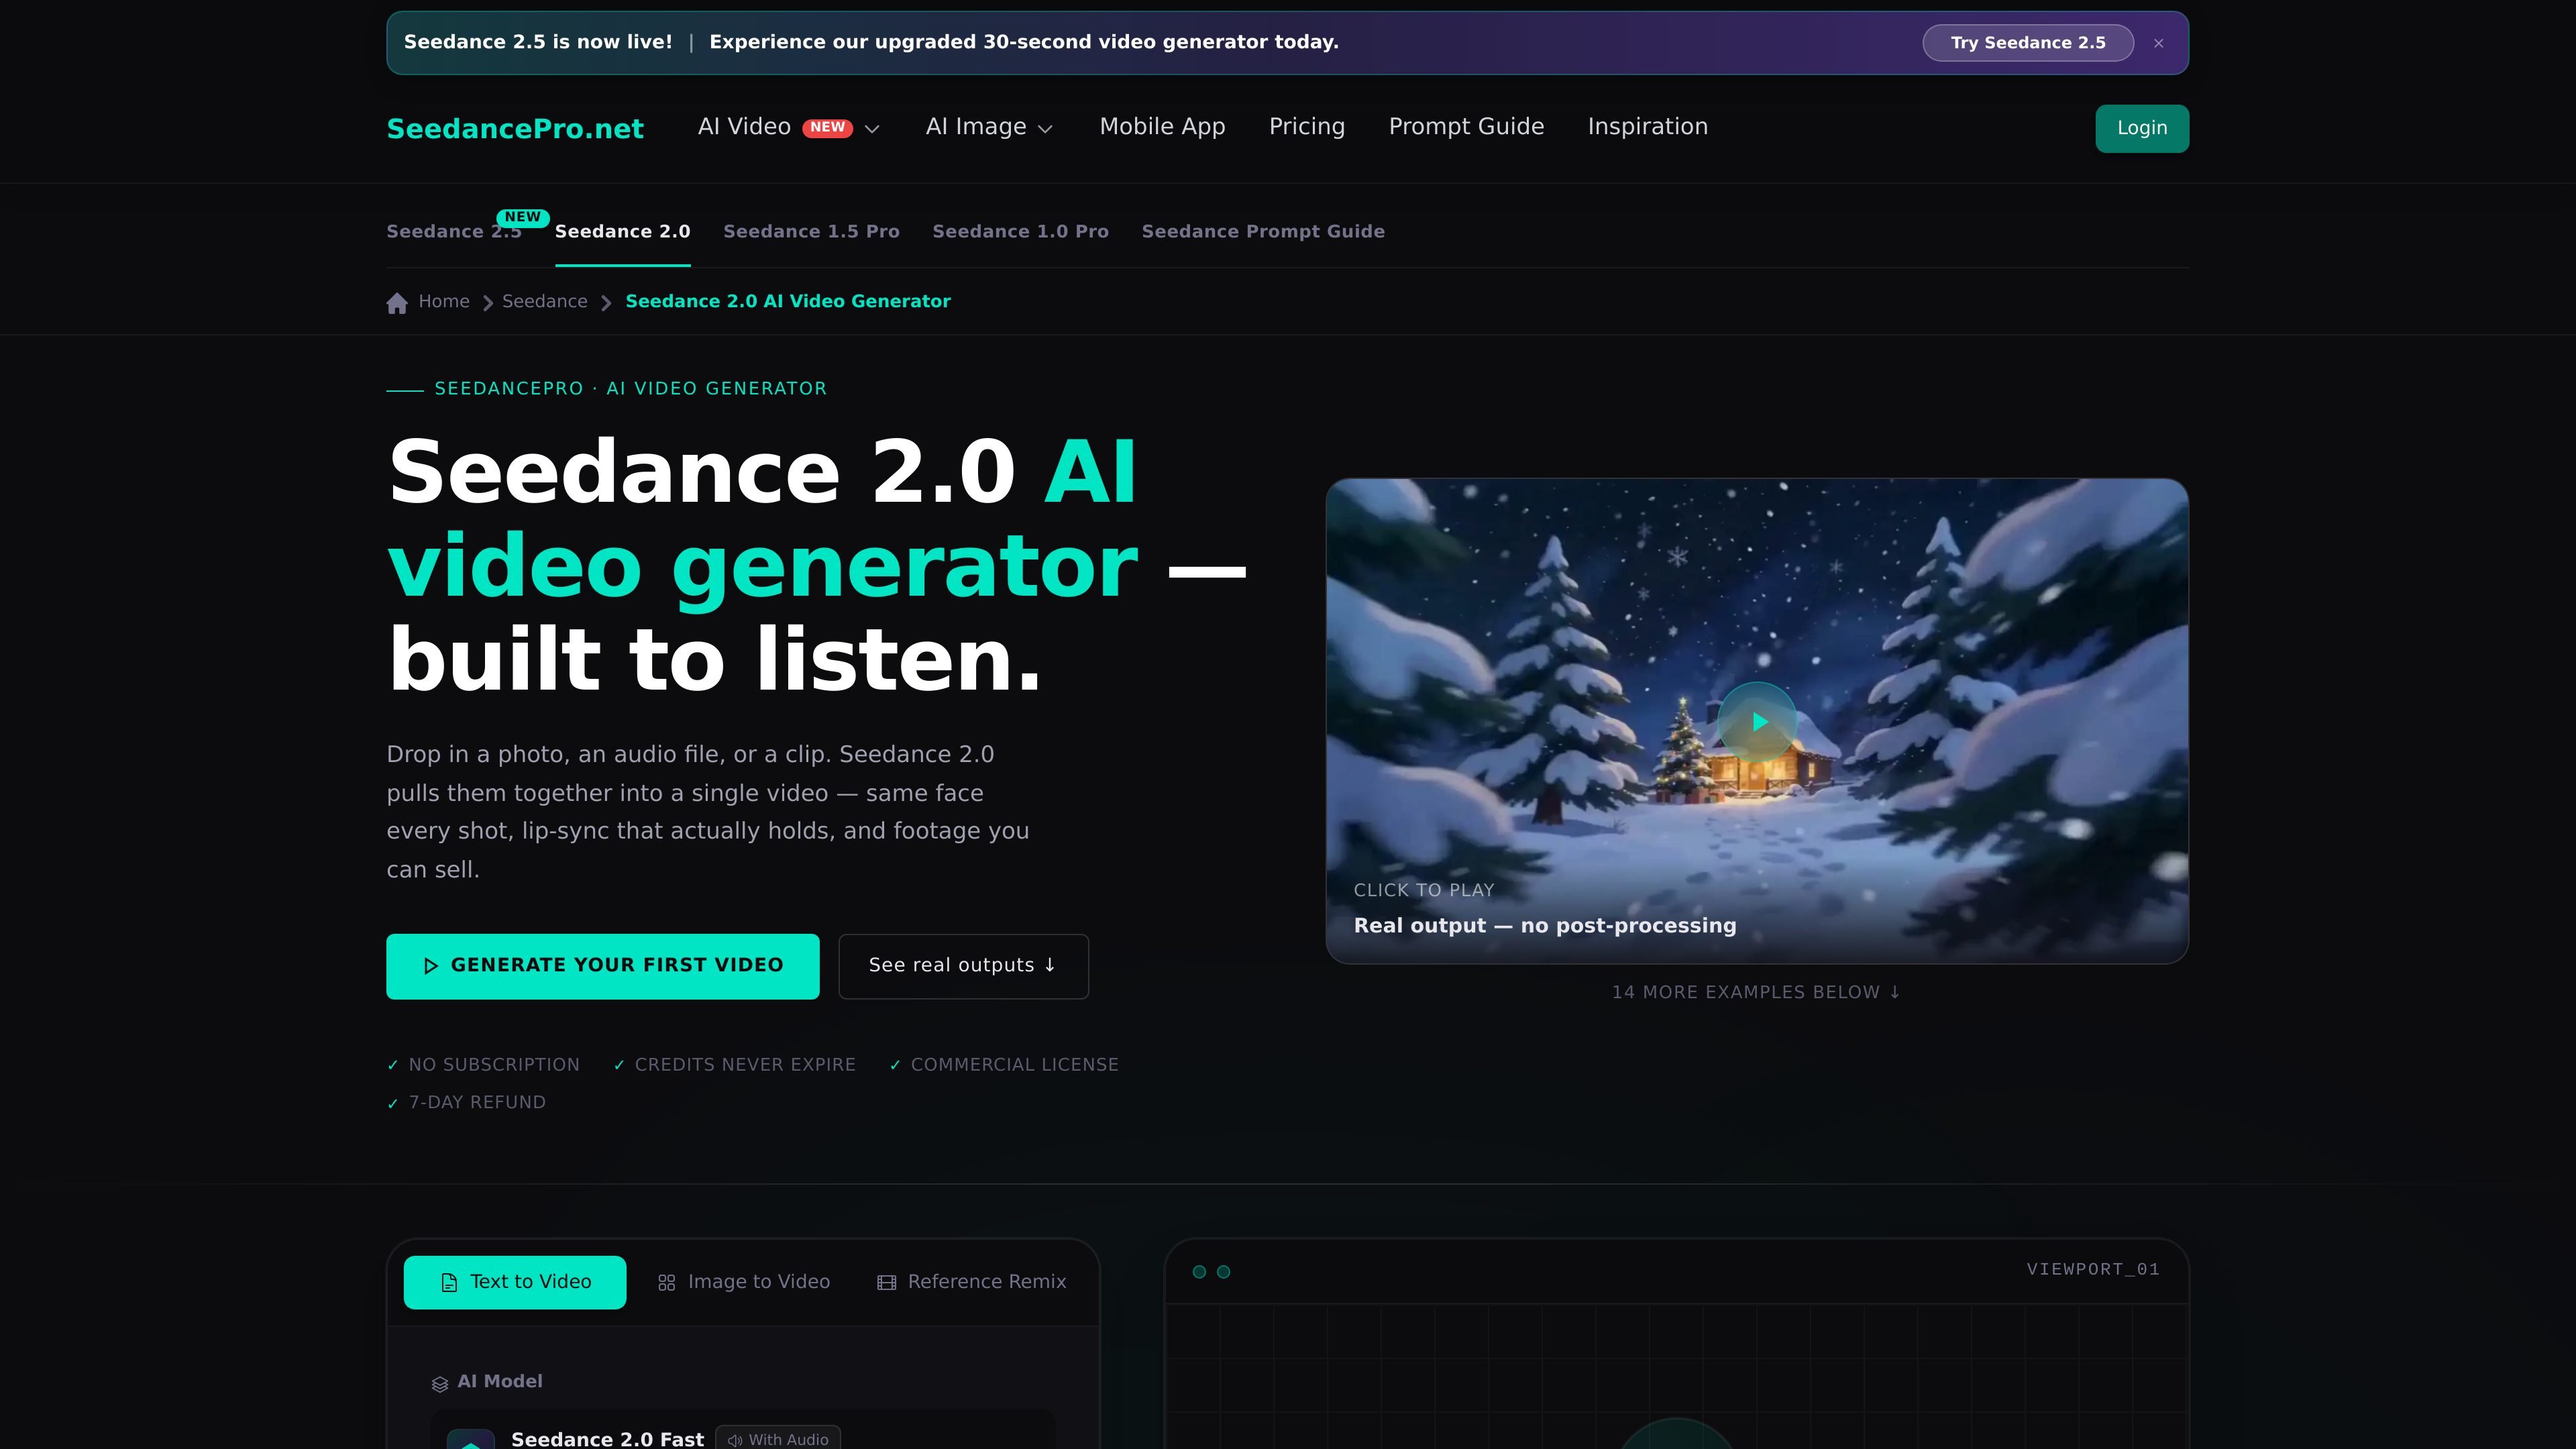Close the Seedance 2.5 announcement banner
The width and height of the screenshot is (2576, 1449).
point(2158,43)
